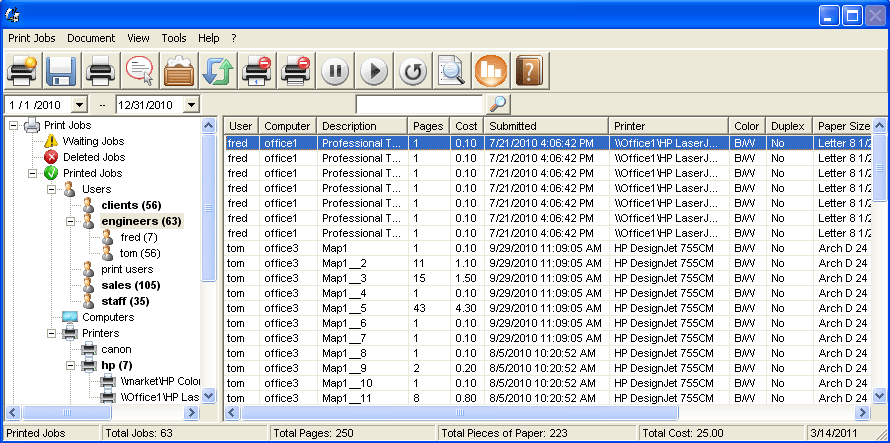890x443 pixels.
Task: Sort by the Computer column header
Action: (x=288, y=126)
